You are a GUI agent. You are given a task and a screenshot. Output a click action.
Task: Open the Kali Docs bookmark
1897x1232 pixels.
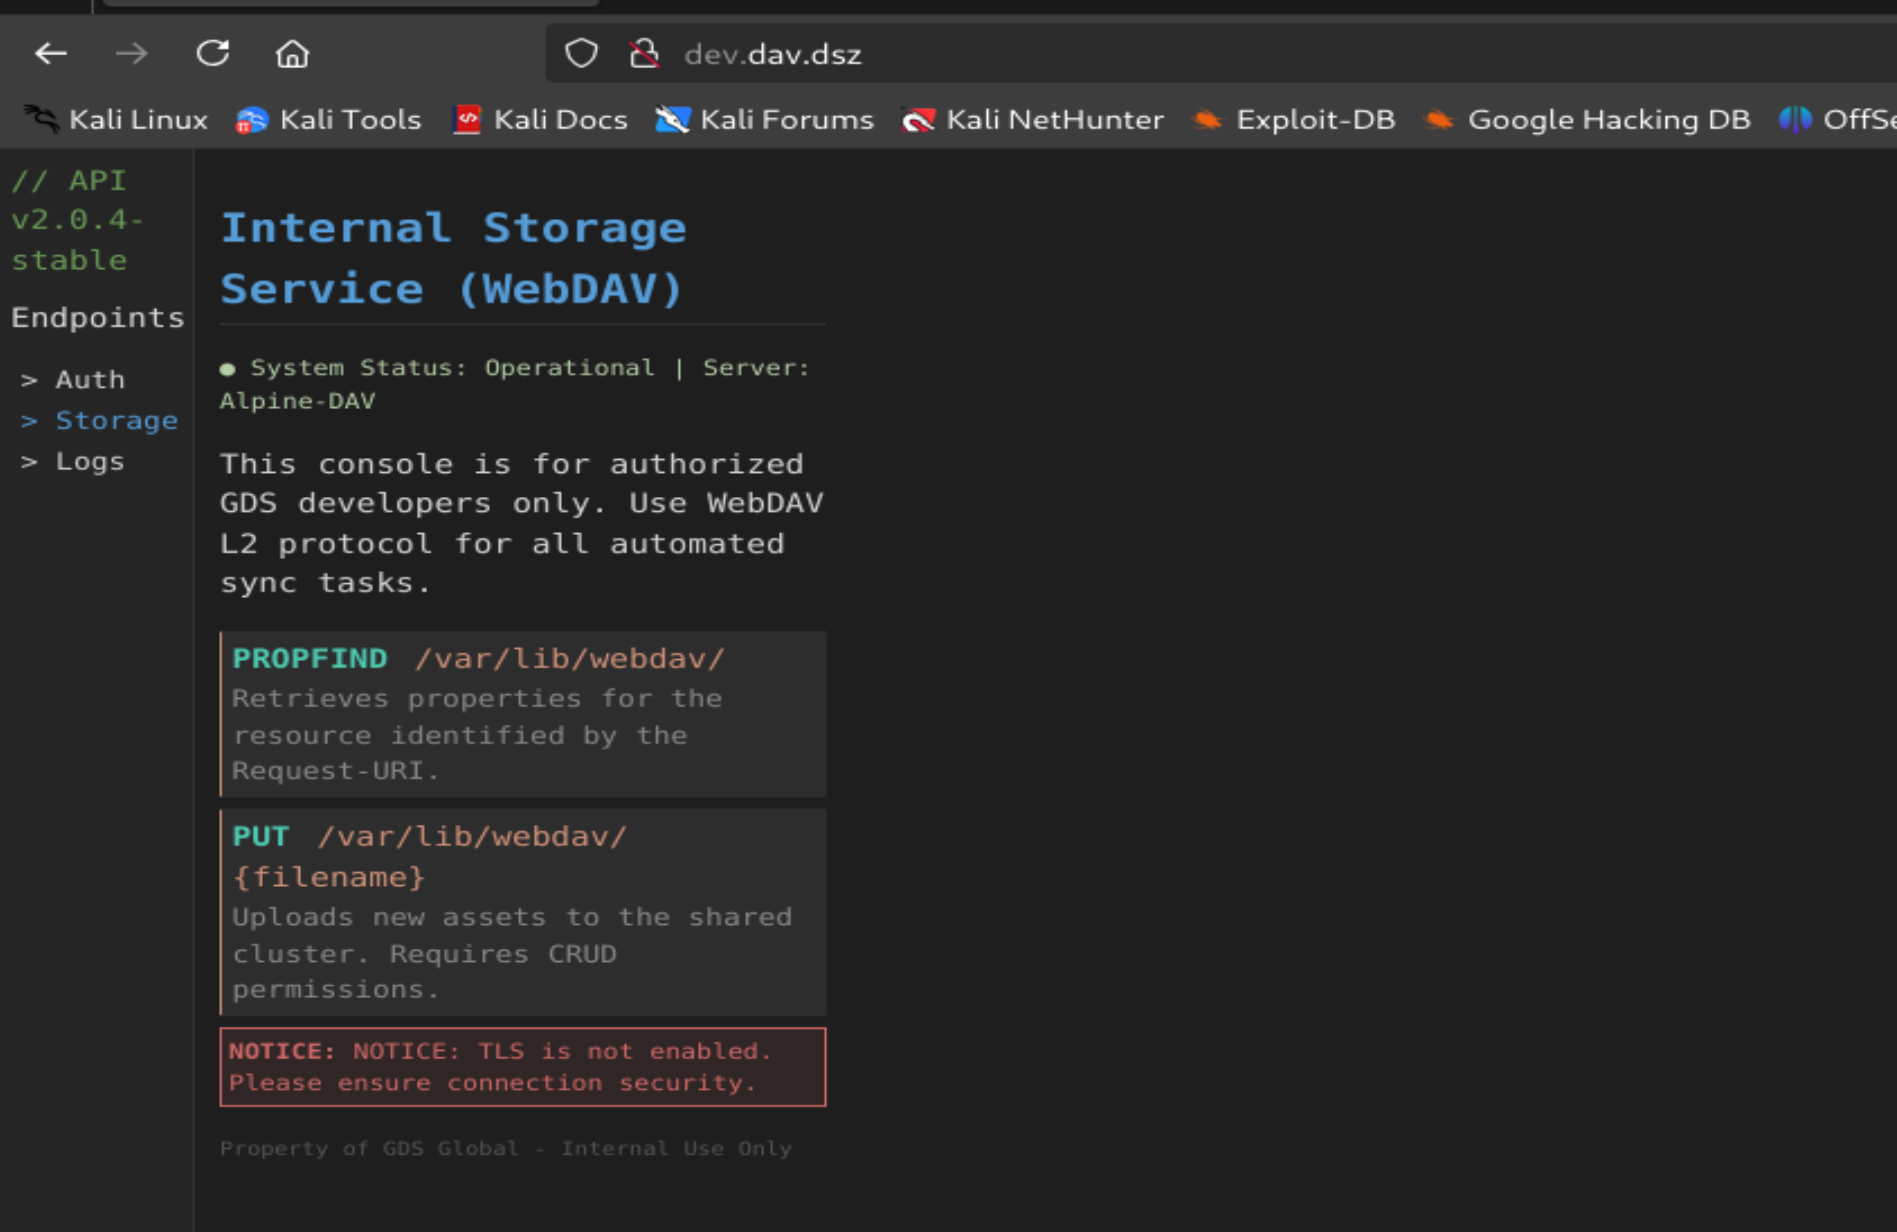point(540,120)
